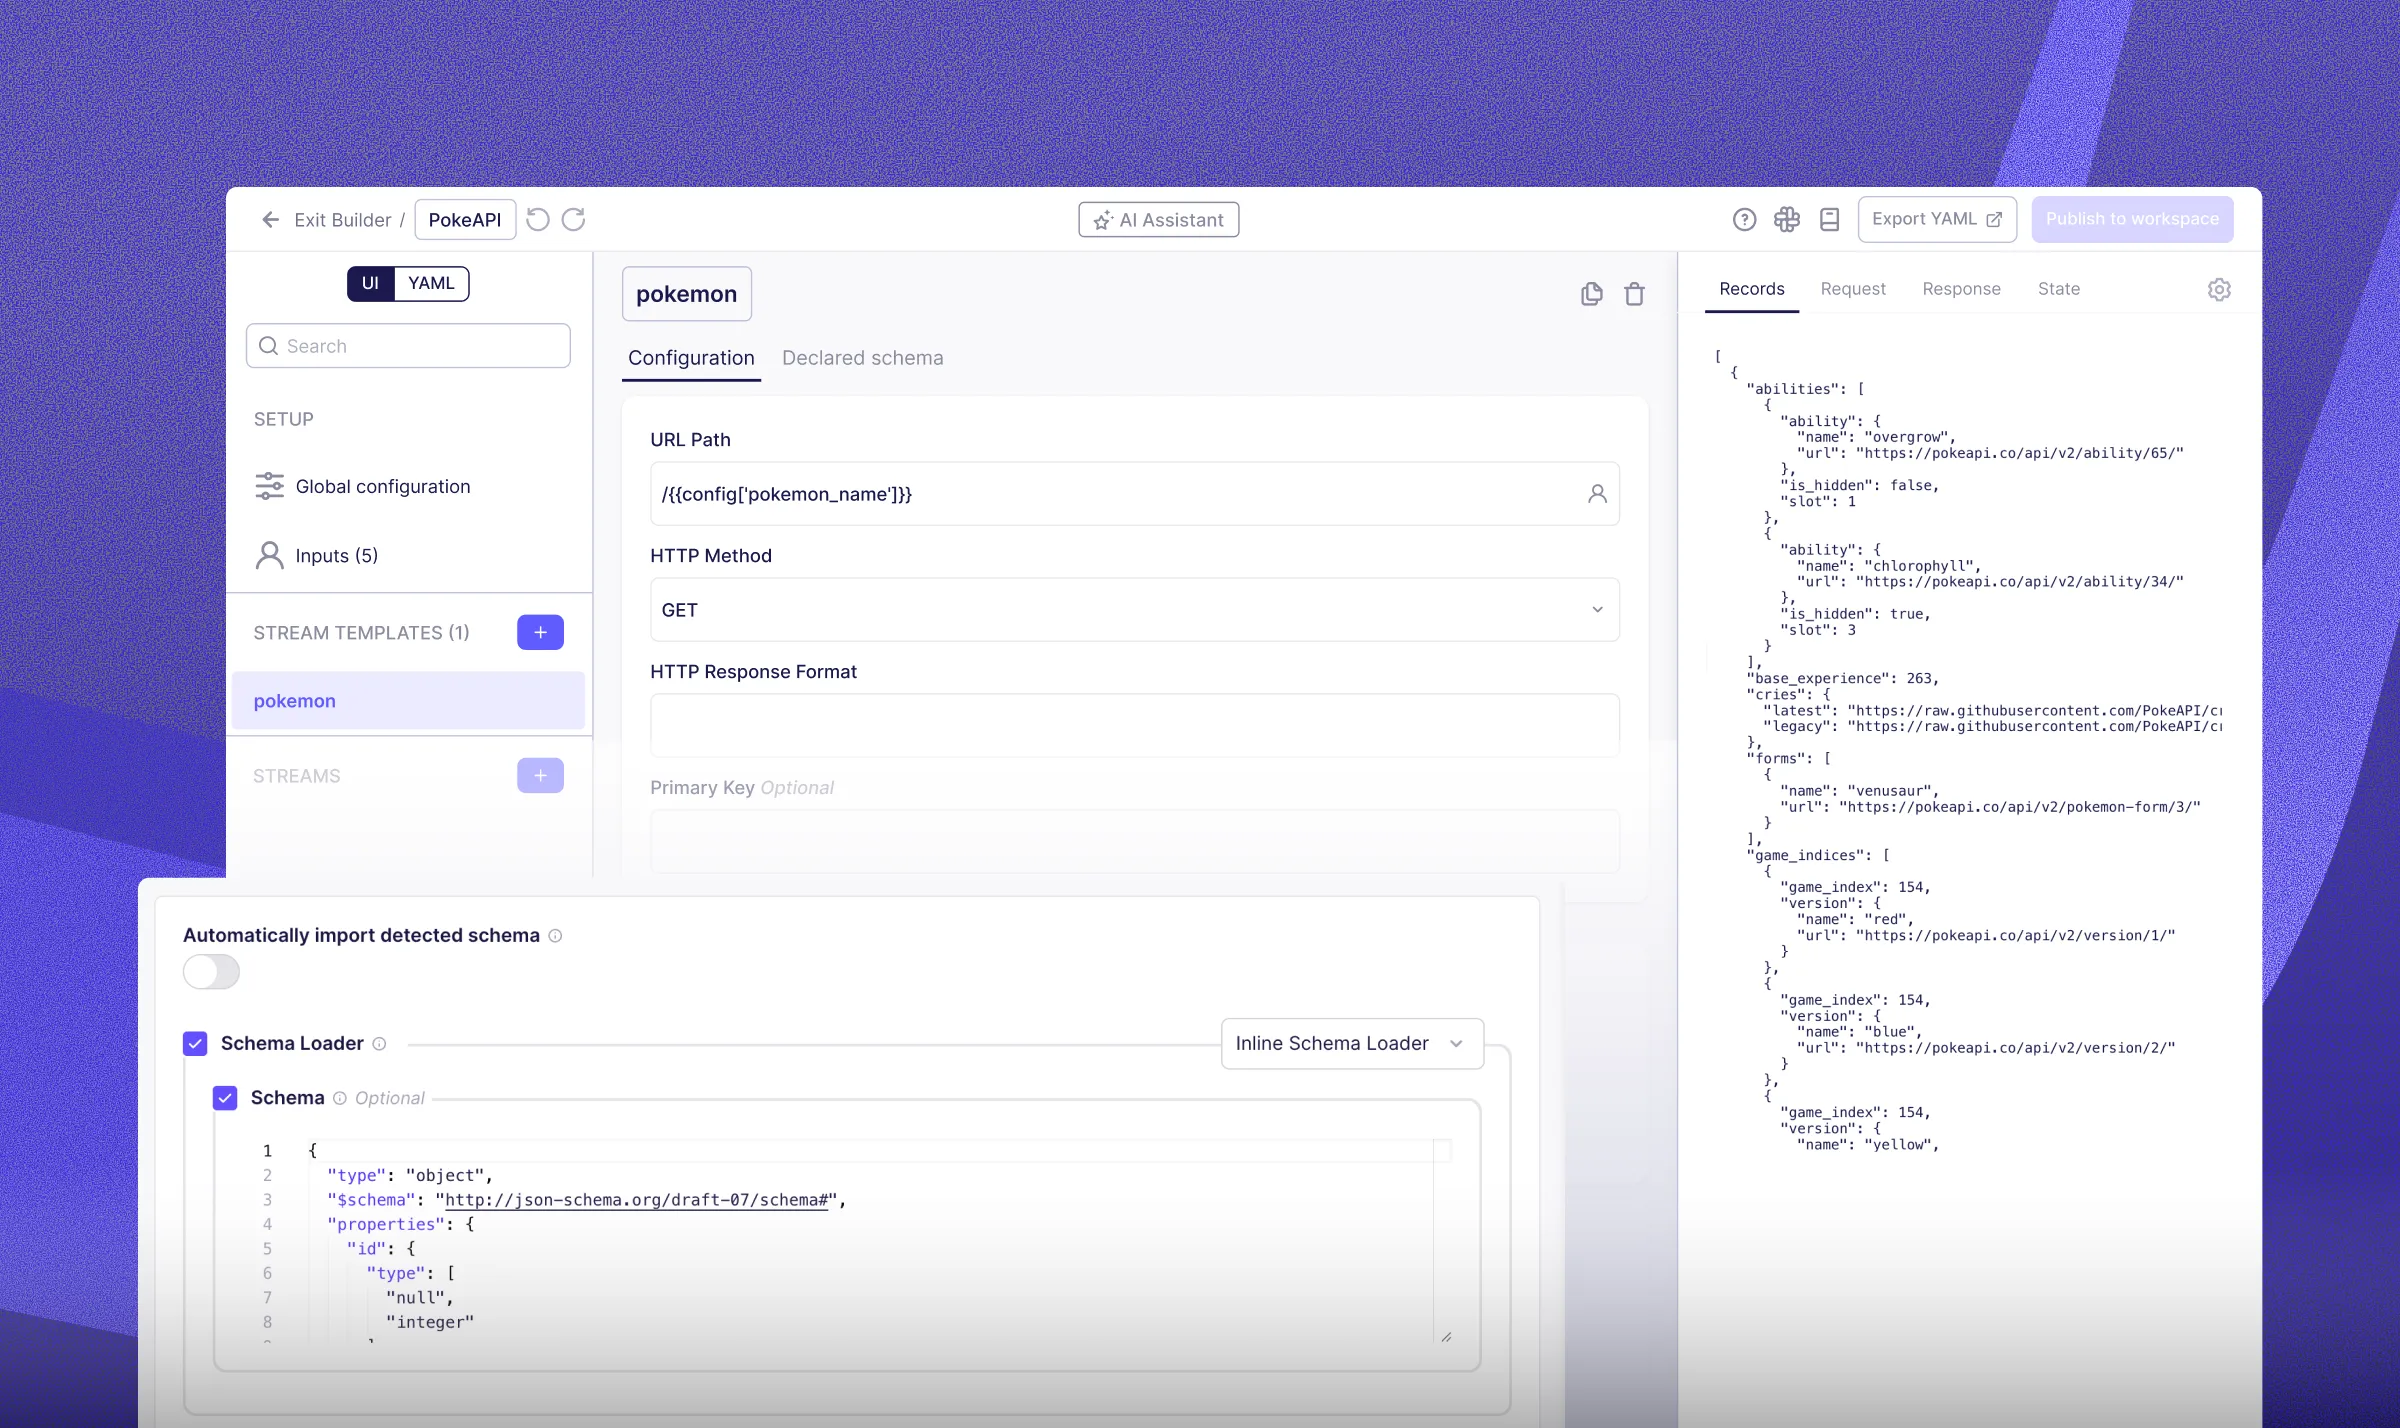
Task: Uncheck the Schema checkbox
Action: pyautogui.click(x=225, y=1098)
